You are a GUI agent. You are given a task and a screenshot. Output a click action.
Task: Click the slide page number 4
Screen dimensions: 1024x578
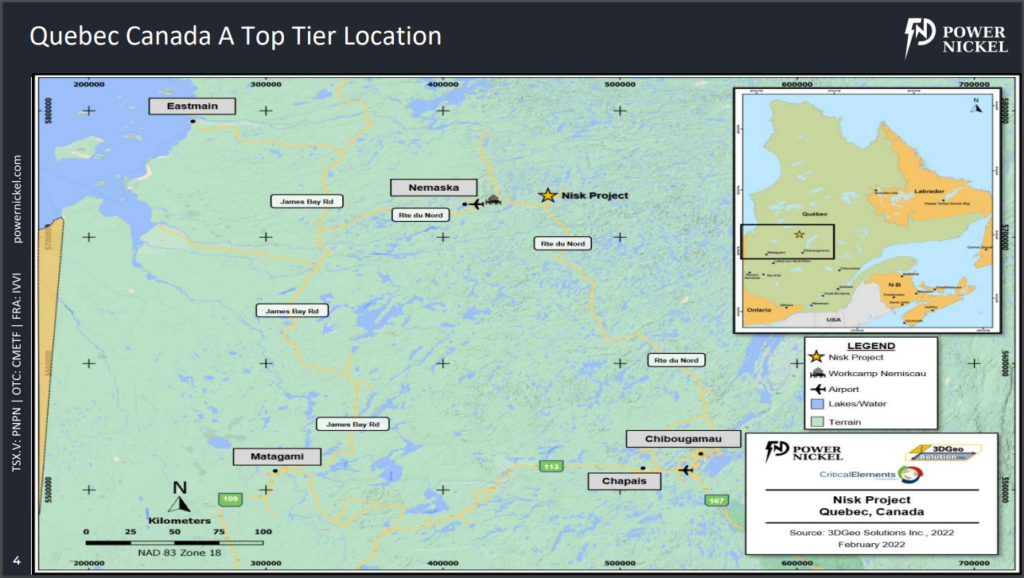tap(16, 560)
